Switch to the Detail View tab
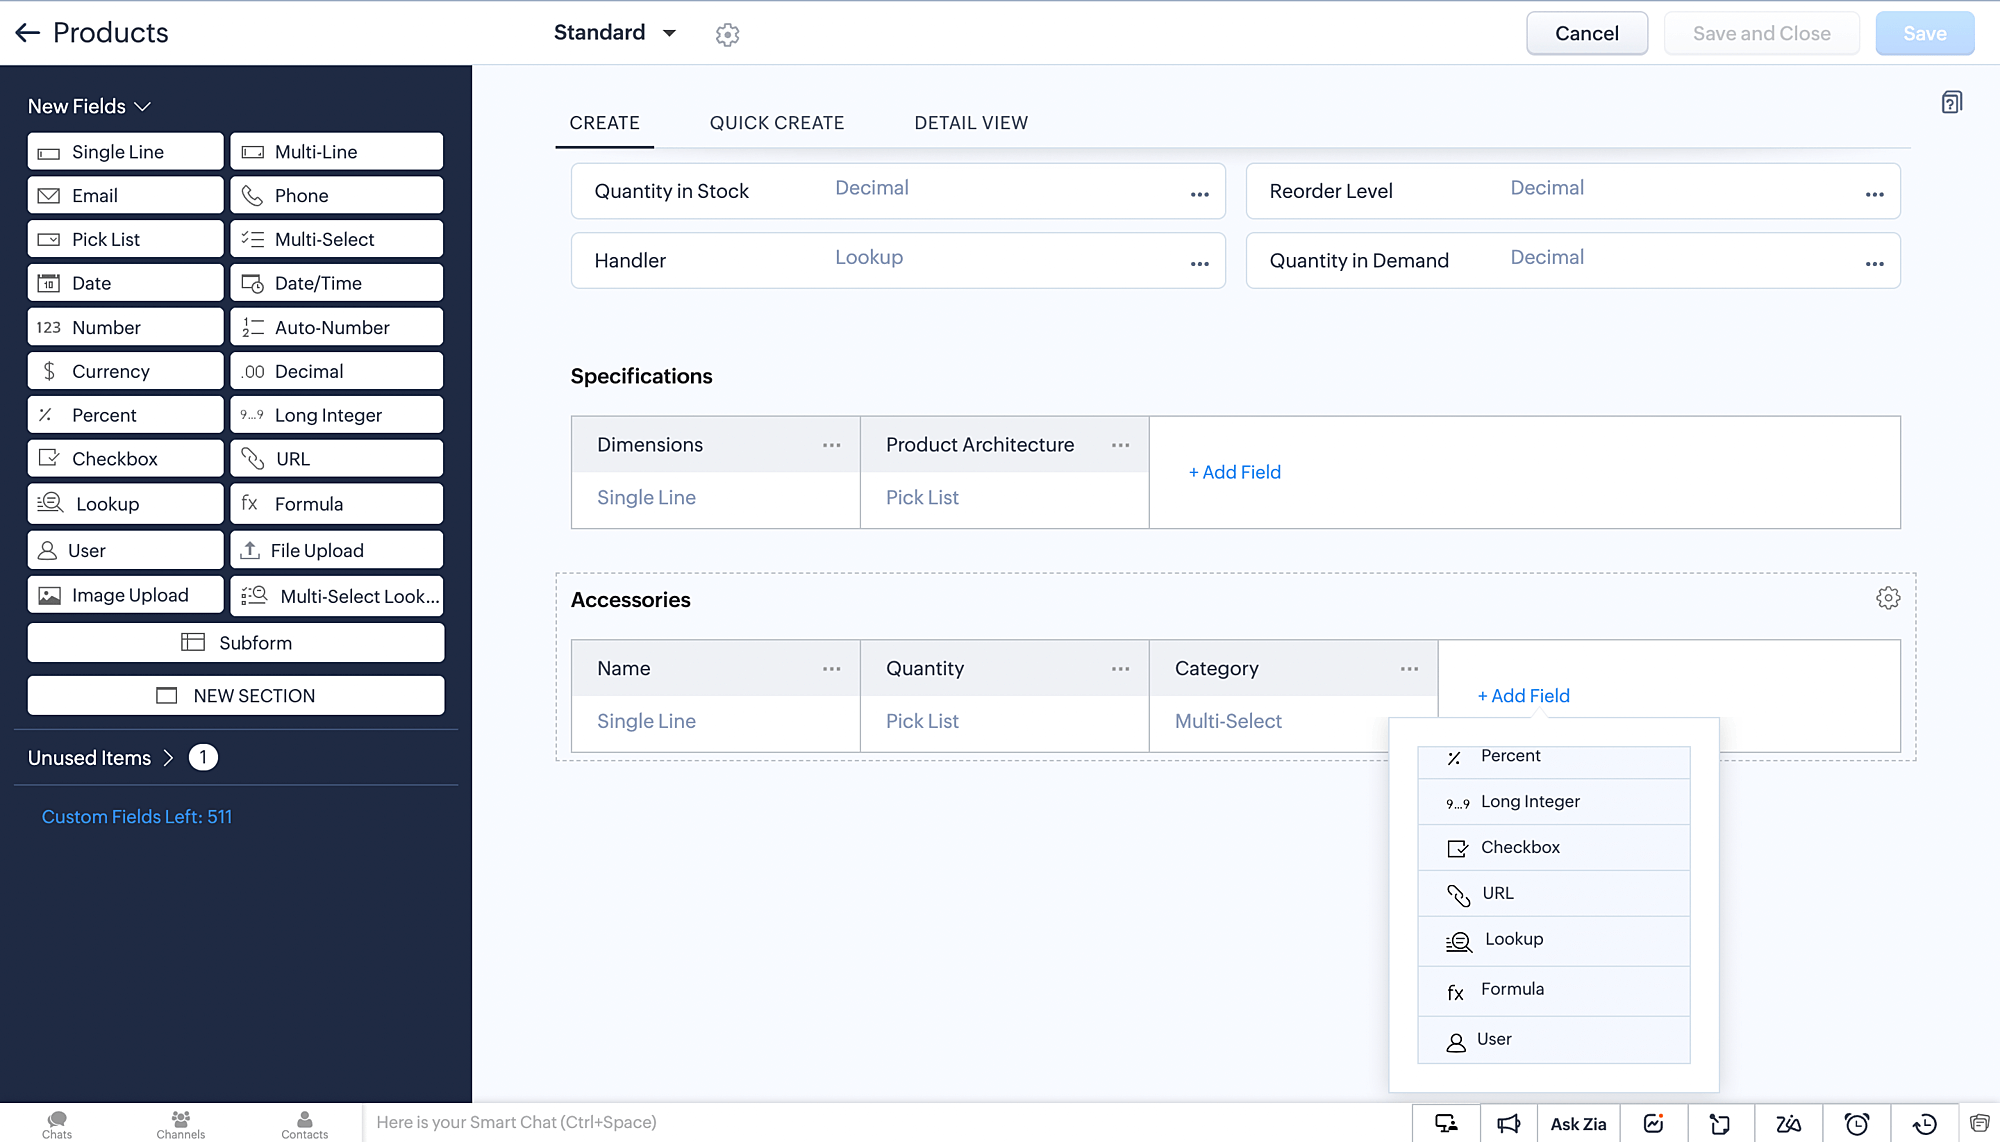Image resolution: width=2000 pixels, height=1142 pixels. point(970,123)
